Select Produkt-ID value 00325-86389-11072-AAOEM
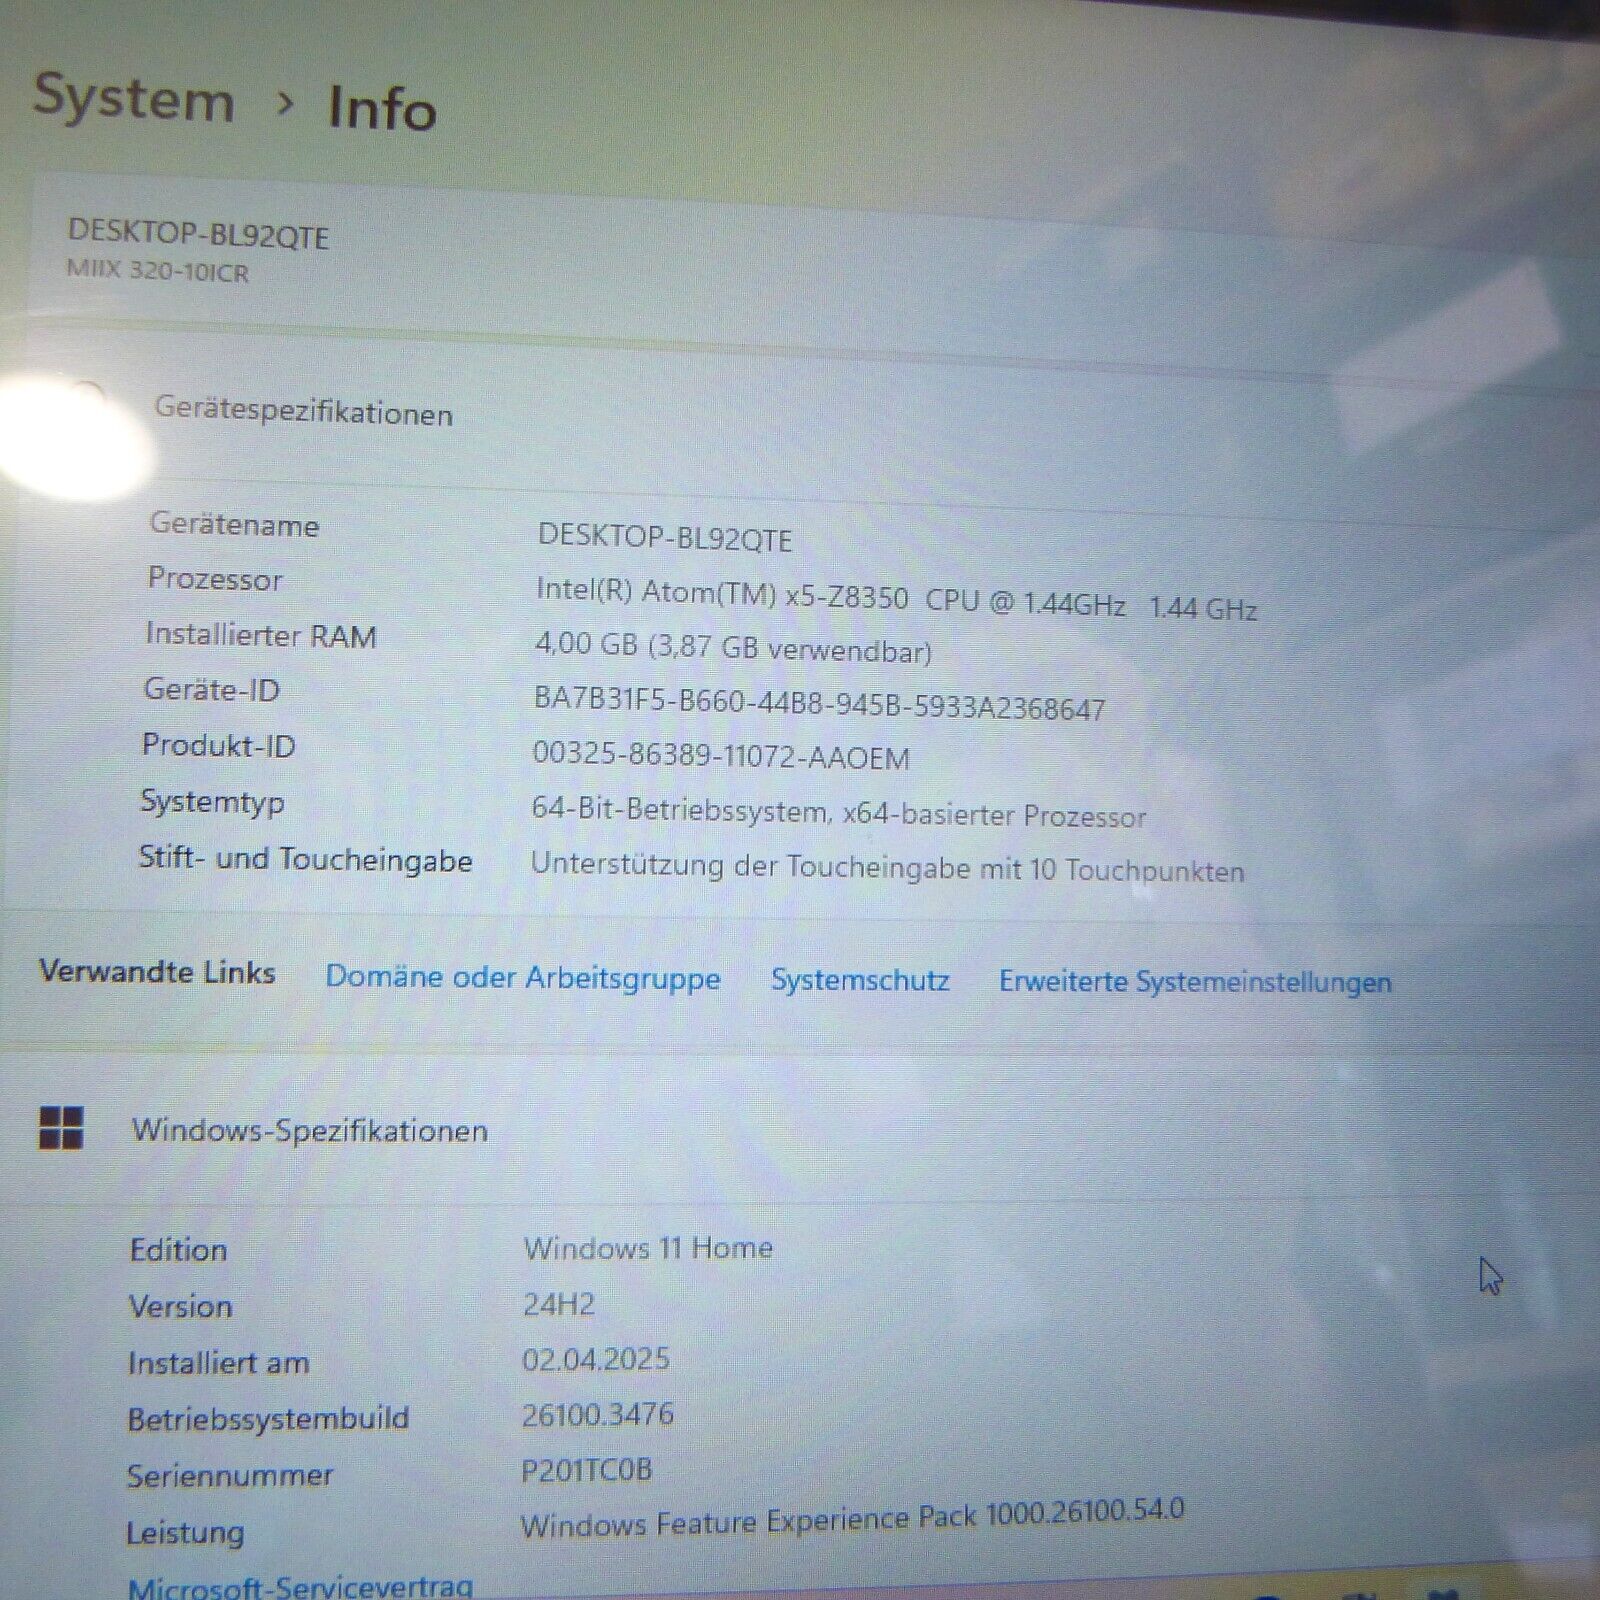The height and width of the screenshot is (1600, 1600). point(721,756)
